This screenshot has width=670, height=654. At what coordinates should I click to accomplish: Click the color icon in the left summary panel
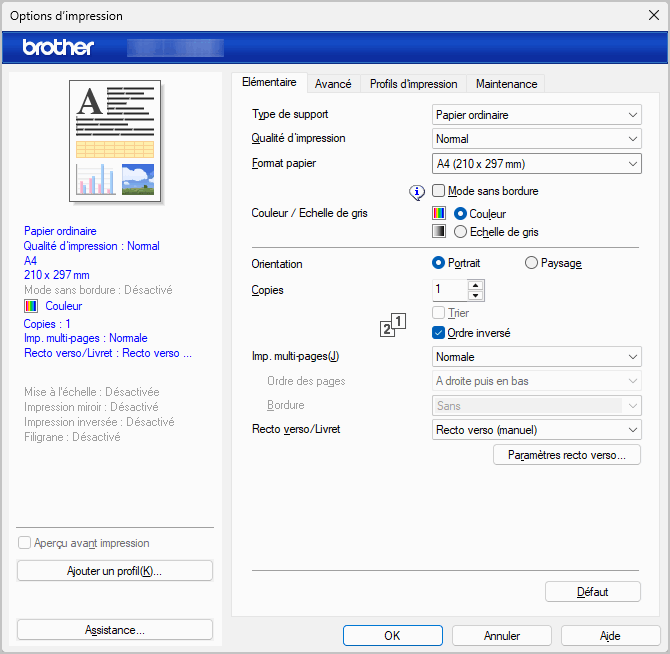(31, 306)
